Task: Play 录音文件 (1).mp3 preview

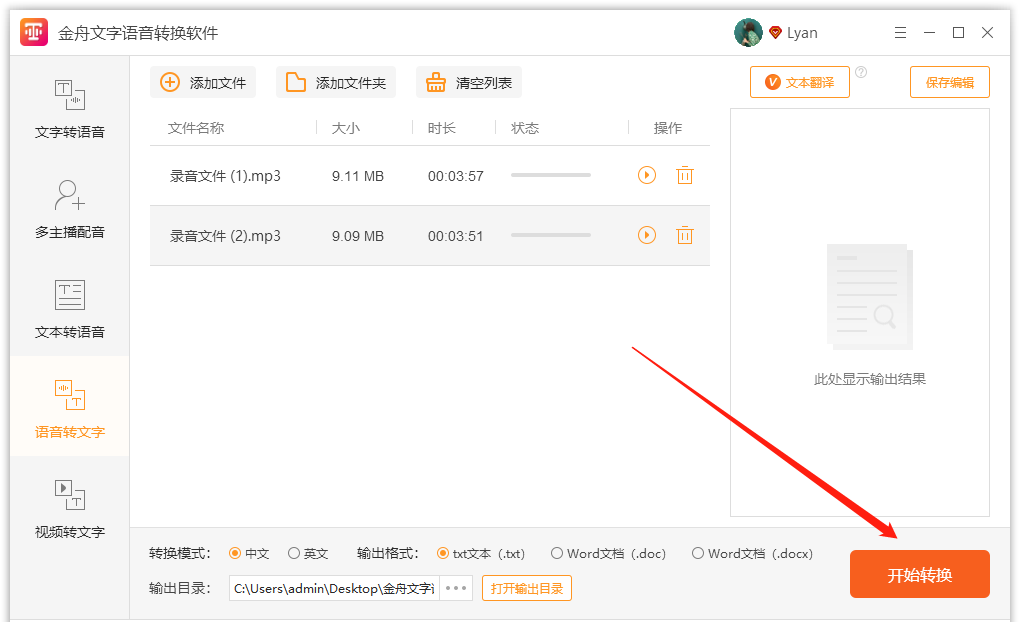Action: 647,176
